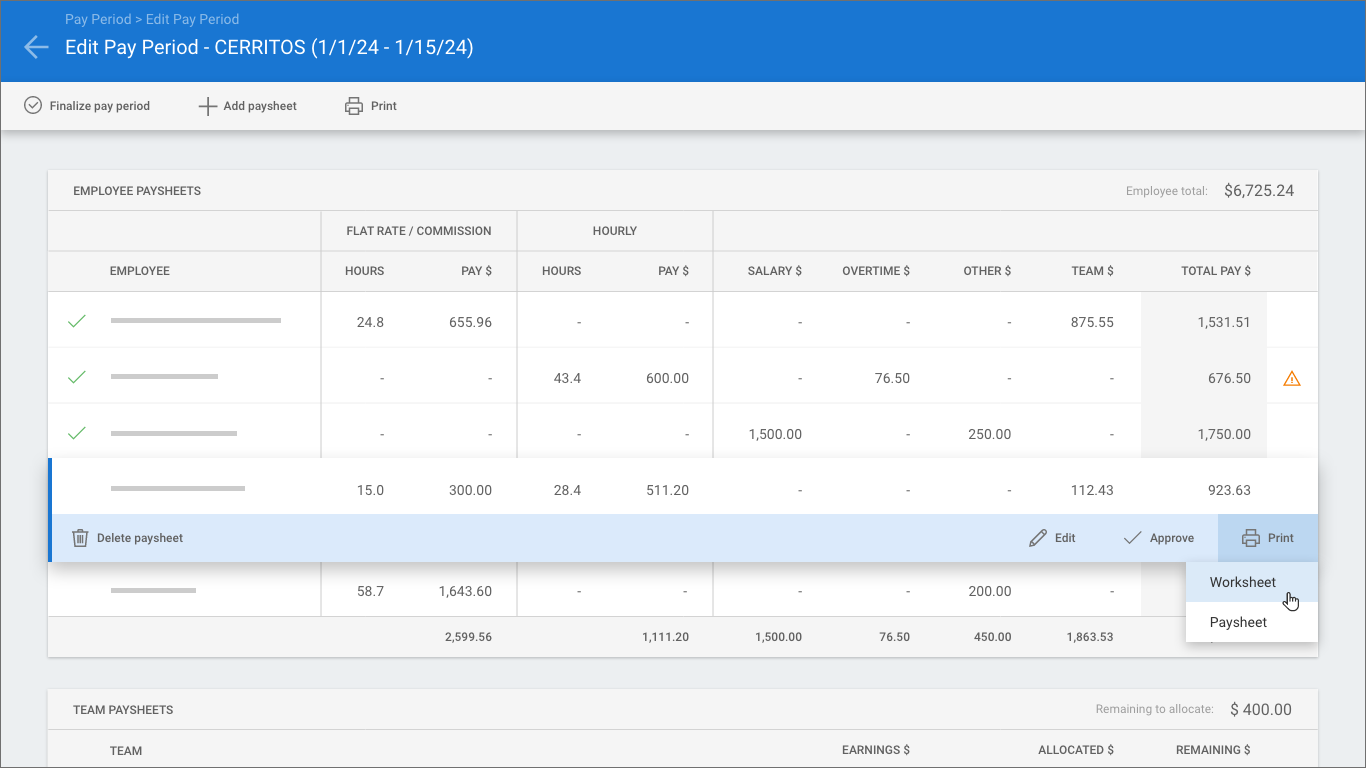Image resolution: width=1366 pixels, height=768 pixels.
Task: Click the plus icon for Add paysheet
Action: tap(207, 106)
